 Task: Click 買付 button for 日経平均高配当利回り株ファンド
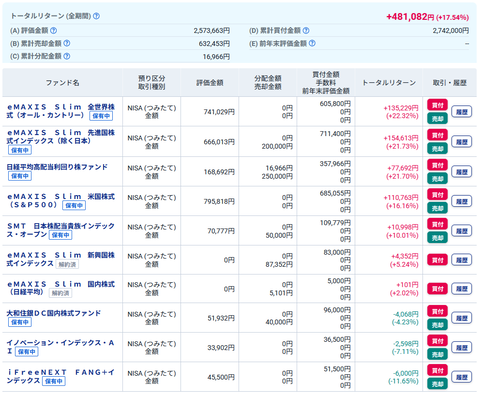tap(437, 165)
